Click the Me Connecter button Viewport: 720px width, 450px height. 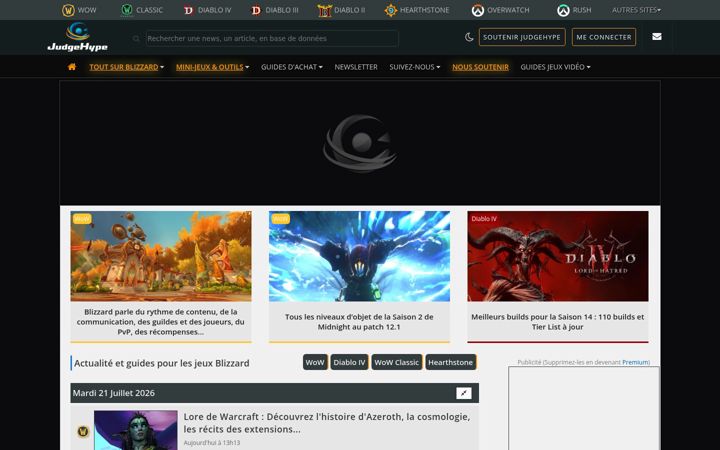[x=604, y=37]
